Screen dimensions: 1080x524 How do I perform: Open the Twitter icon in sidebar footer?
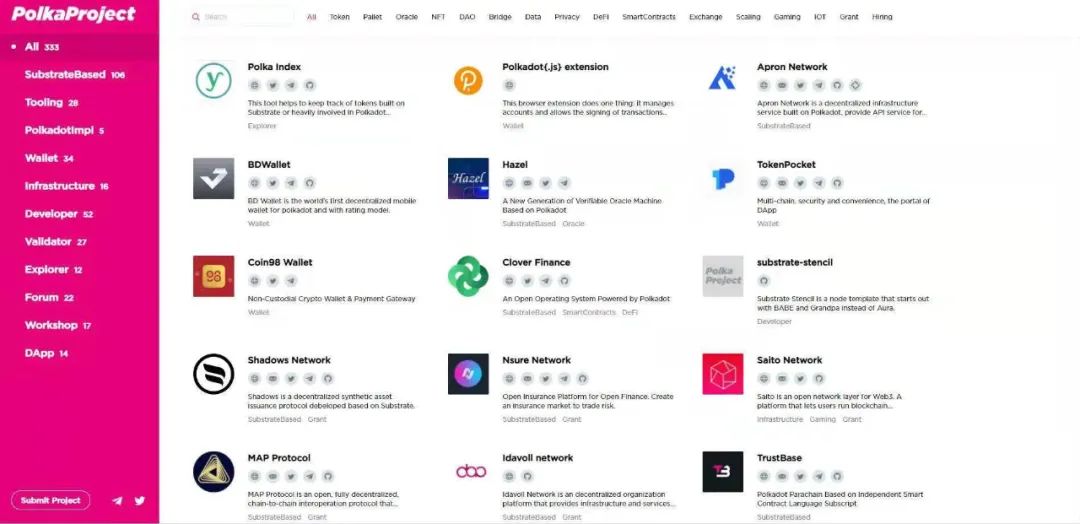point(140,501)
